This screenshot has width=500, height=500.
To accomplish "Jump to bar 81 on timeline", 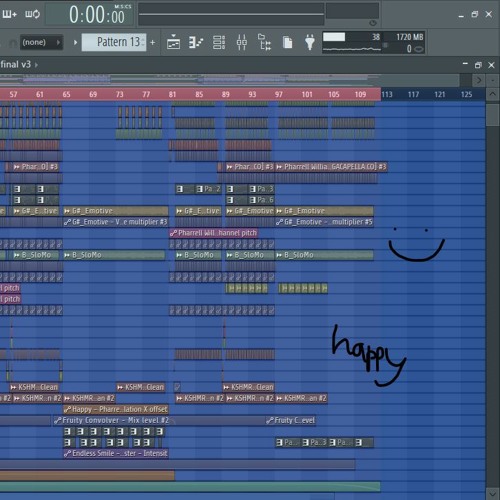I will [x=172, y=94].
